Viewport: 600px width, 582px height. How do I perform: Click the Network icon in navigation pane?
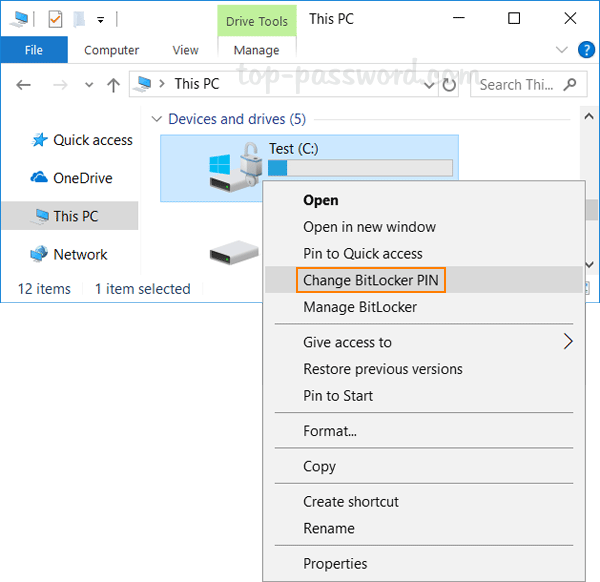tap(39, 254)
